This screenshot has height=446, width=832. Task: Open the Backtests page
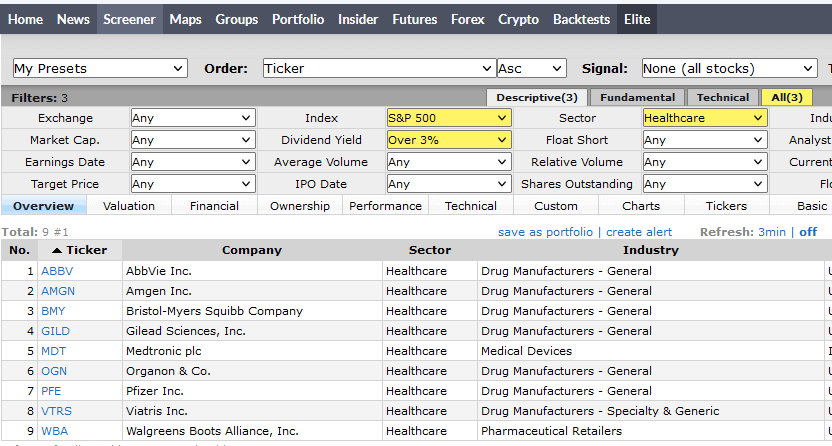point(582,20)
